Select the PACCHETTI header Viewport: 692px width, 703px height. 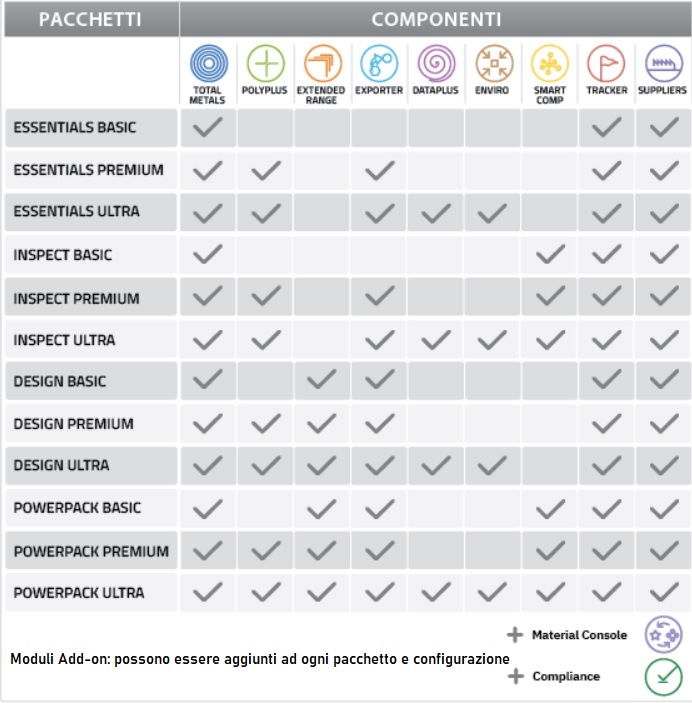[x=91, y=19]
